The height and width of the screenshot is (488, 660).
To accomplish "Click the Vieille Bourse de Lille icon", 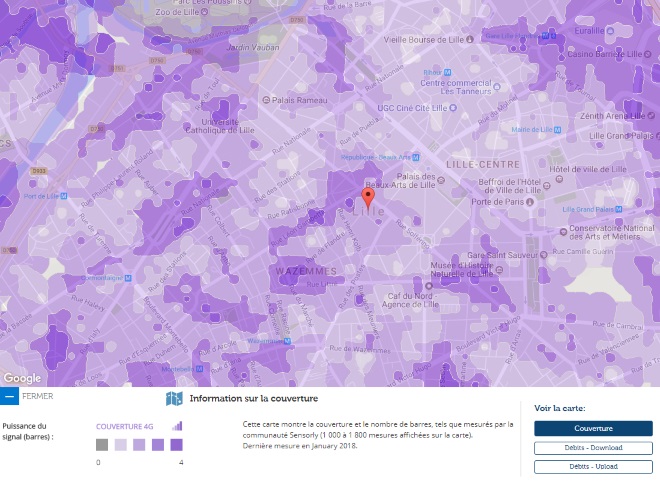I will [x=376, y=40].
